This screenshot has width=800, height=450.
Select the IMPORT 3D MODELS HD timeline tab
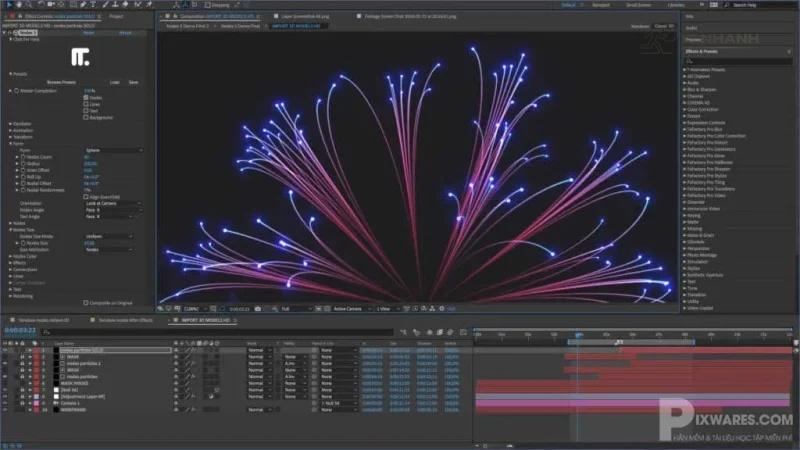click(206, 320)
